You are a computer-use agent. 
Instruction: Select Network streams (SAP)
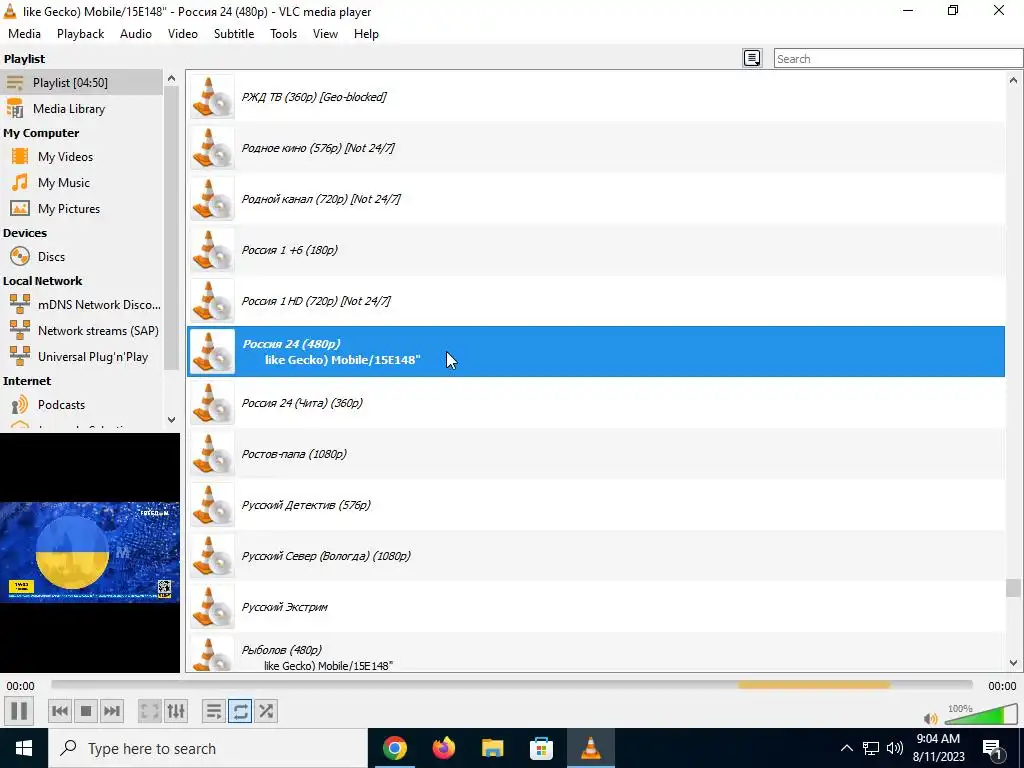(81, 330)
